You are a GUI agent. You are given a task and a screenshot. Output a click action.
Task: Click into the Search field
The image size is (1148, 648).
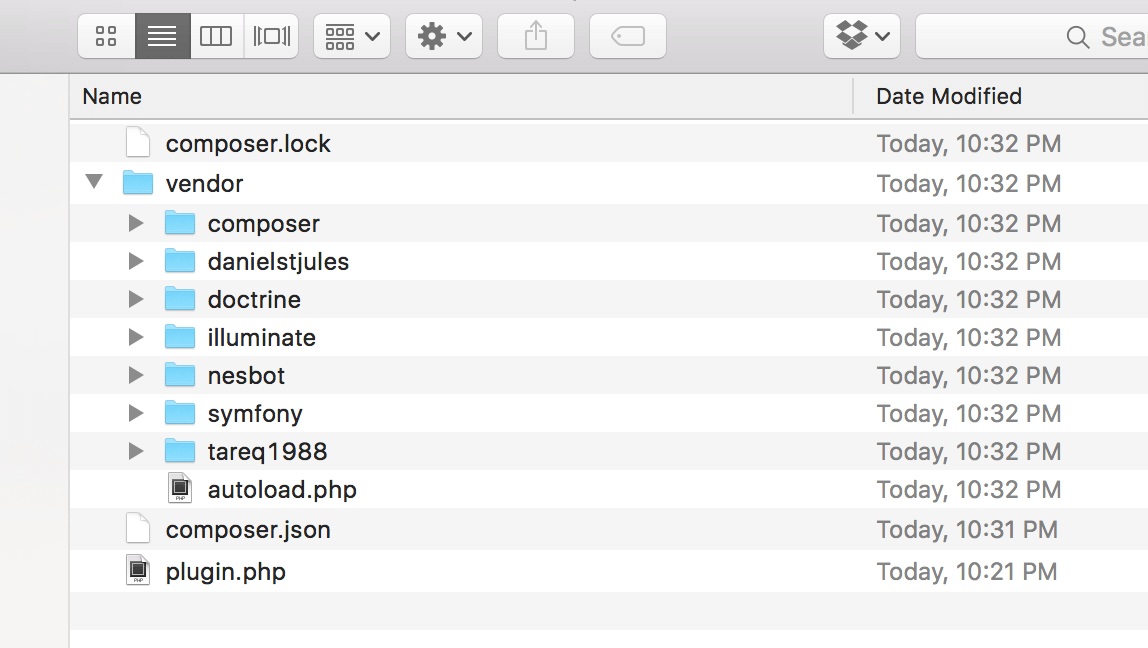pos(1032,36)
